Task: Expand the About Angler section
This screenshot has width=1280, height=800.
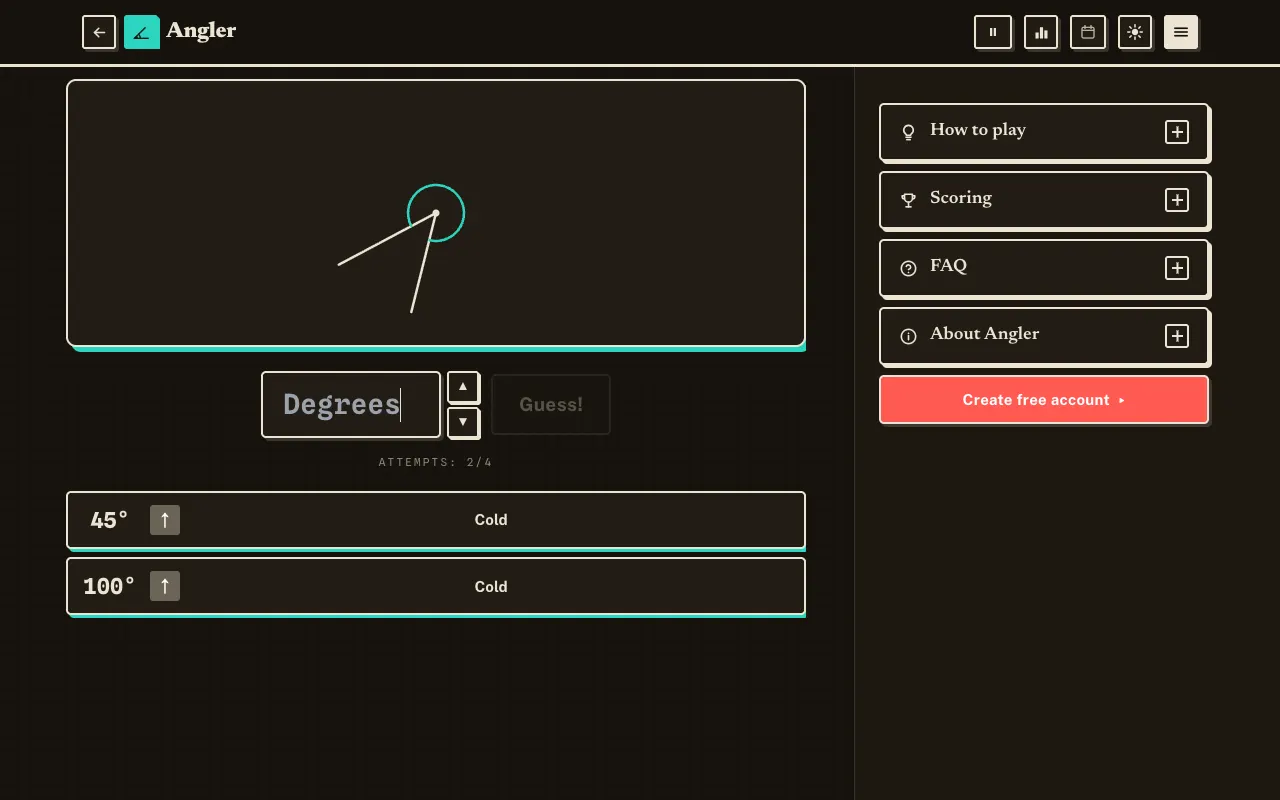Action: click(x=1044, y=335)
